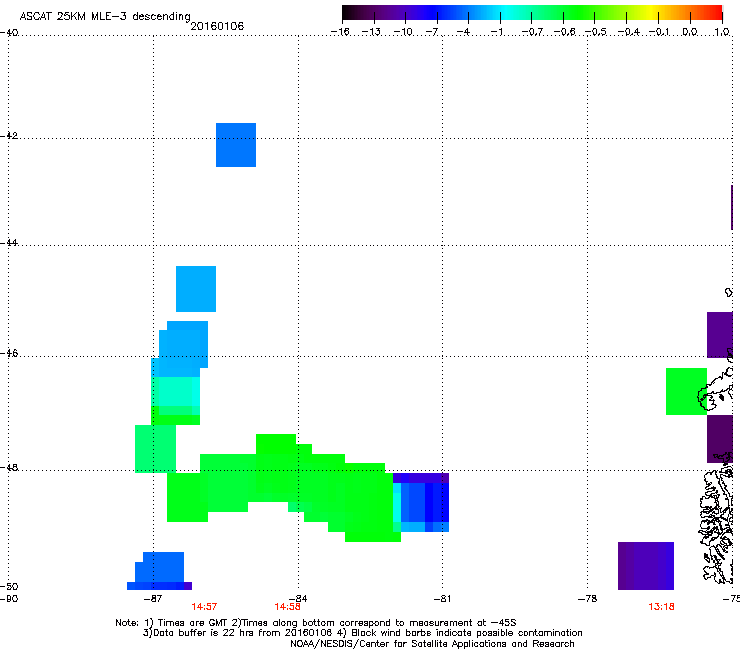The width and height of the screenshot is (740, 650).
Task: Click the 'Black wind barbs indicate possible contamination' note
Action: pyautogui.click(x=467, y=633)
